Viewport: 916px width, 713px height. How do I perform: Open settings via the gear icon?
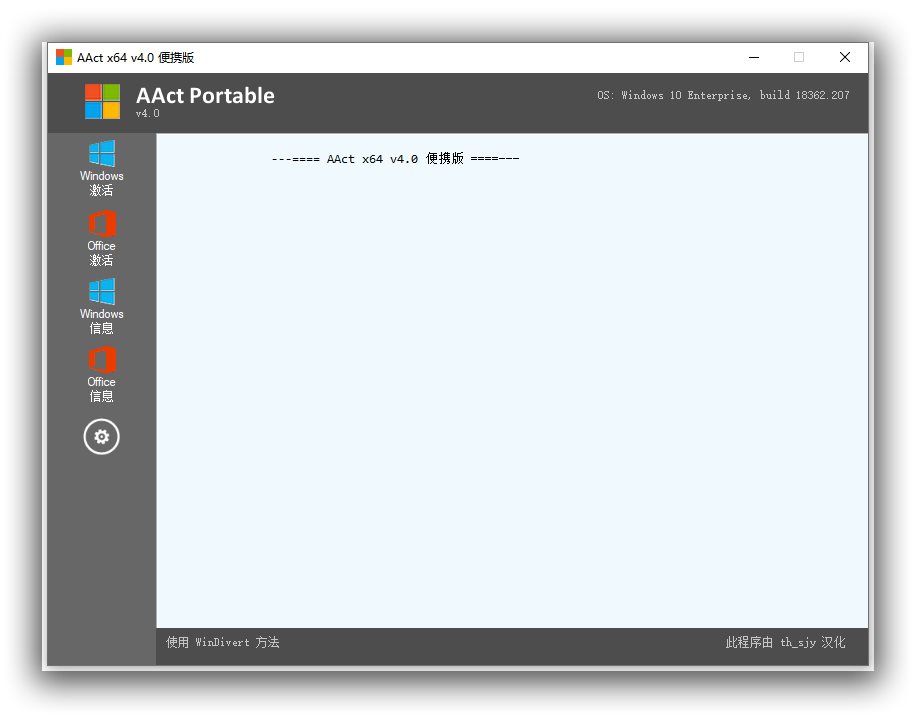coord(102,437)
